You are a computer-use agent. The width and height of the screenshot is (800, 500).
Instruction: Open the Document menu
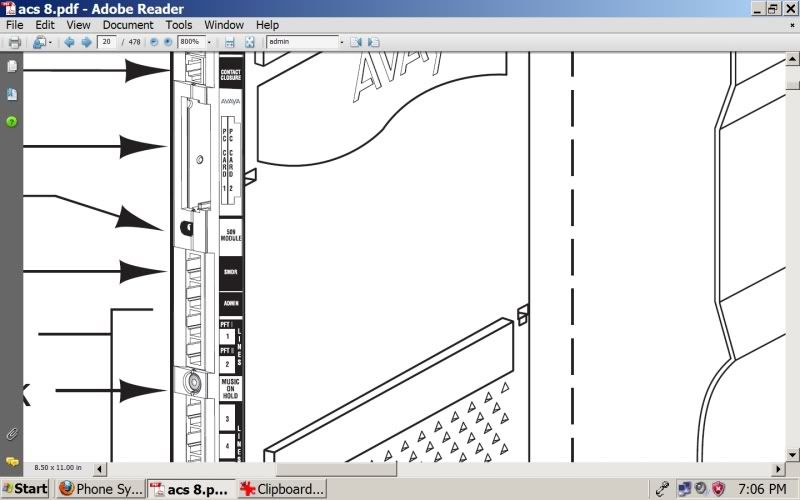(128, 25)
